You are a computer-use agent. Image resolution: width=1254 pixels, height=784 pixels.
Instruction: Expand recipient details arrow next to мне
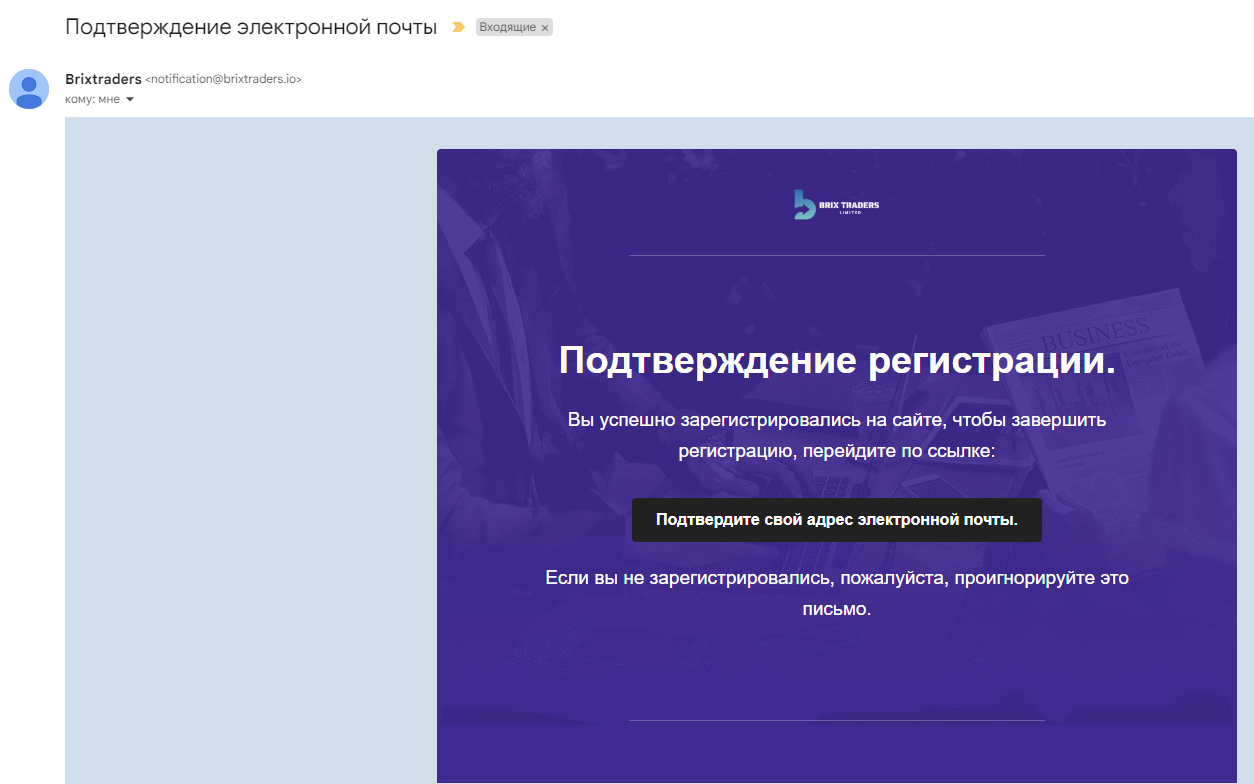coord(130,99)
